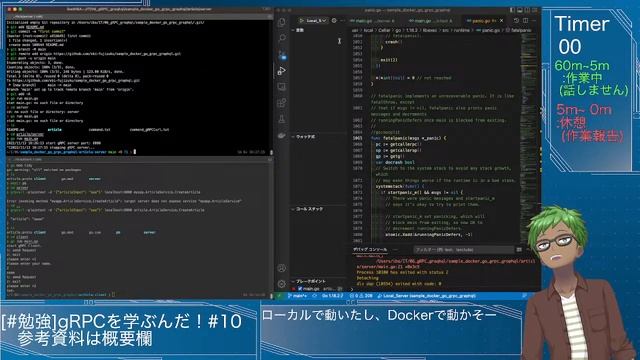The height and width of the screenshot is (360, 640).
Task: Click Go 1.18.2 version in status bar
Action: pyautogui.click(x=333, y=296)
